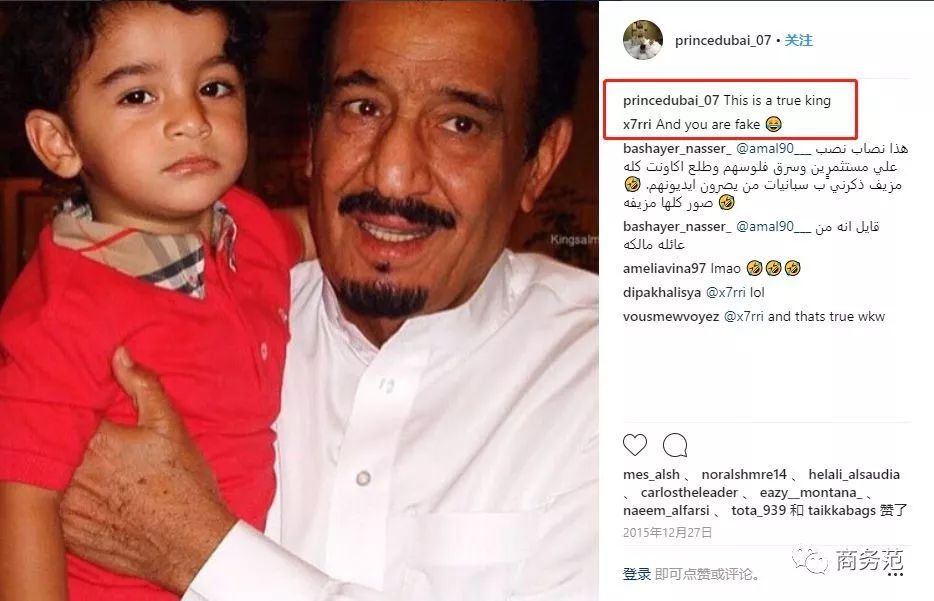Click the main post photo

tap(299, 300)
